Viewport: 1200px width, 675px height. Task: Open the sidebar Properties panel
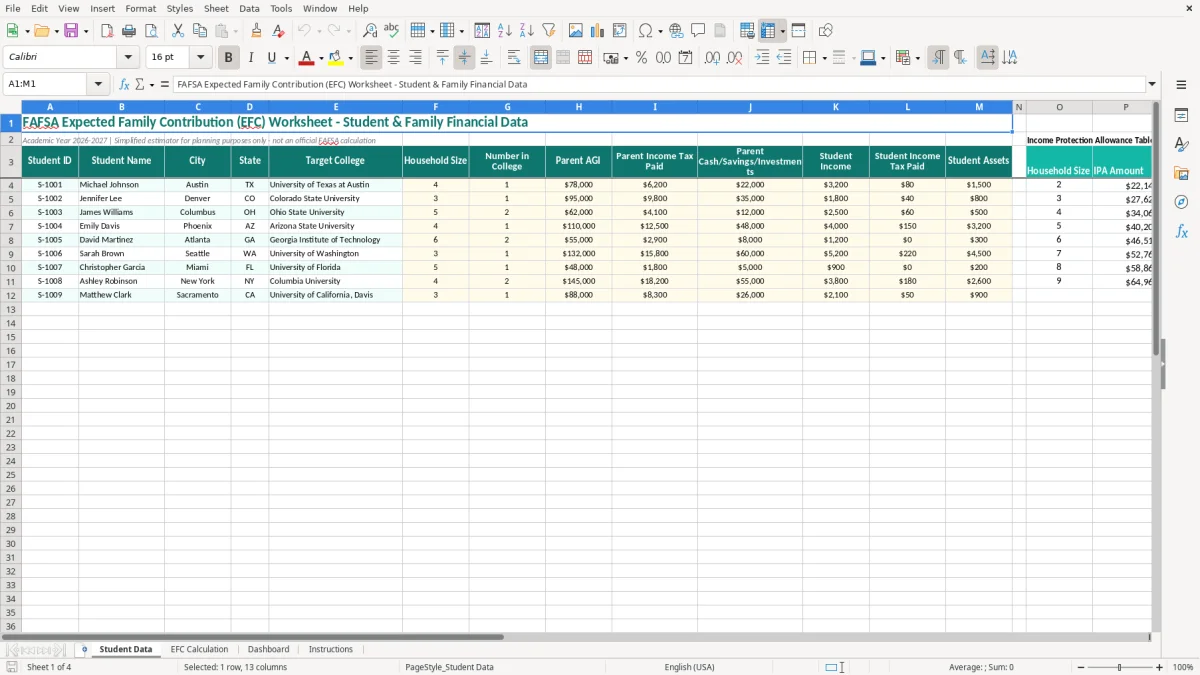(1181, 116)
